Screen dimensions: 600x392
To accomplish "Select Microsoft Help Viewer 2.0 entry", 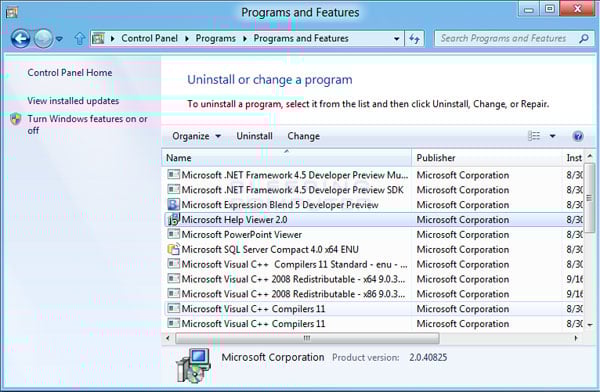I will (374, 220).
